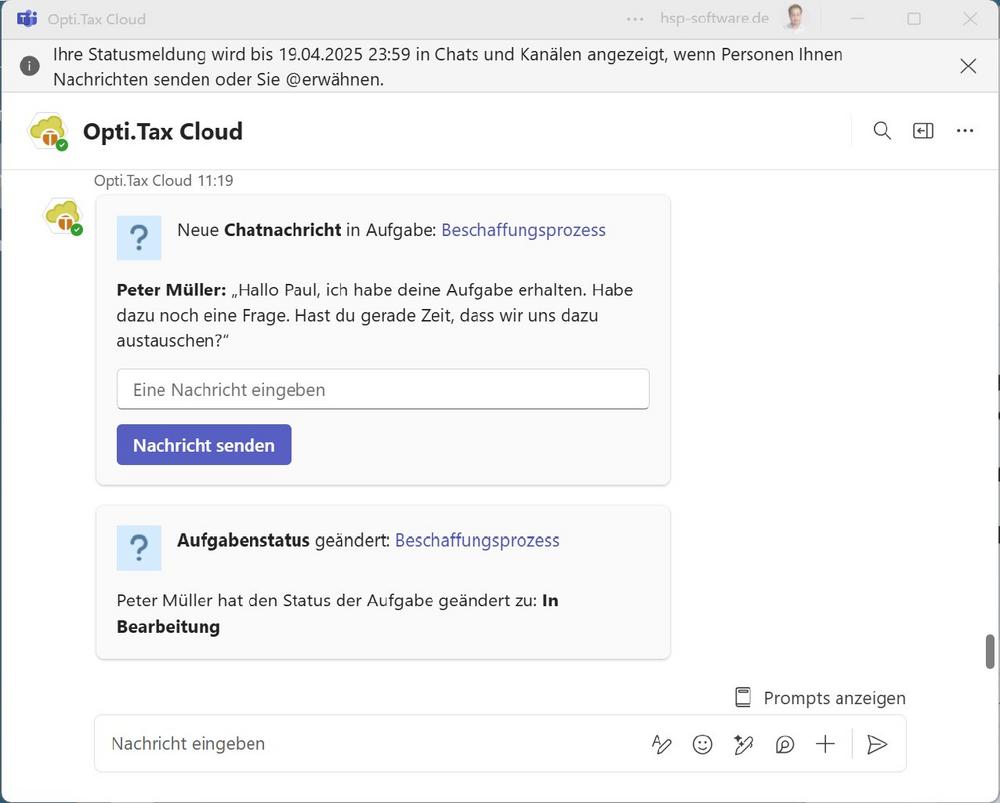Open the plus actions menu in compose bar
Screen dimensions: 1000x803
[825, 744]
